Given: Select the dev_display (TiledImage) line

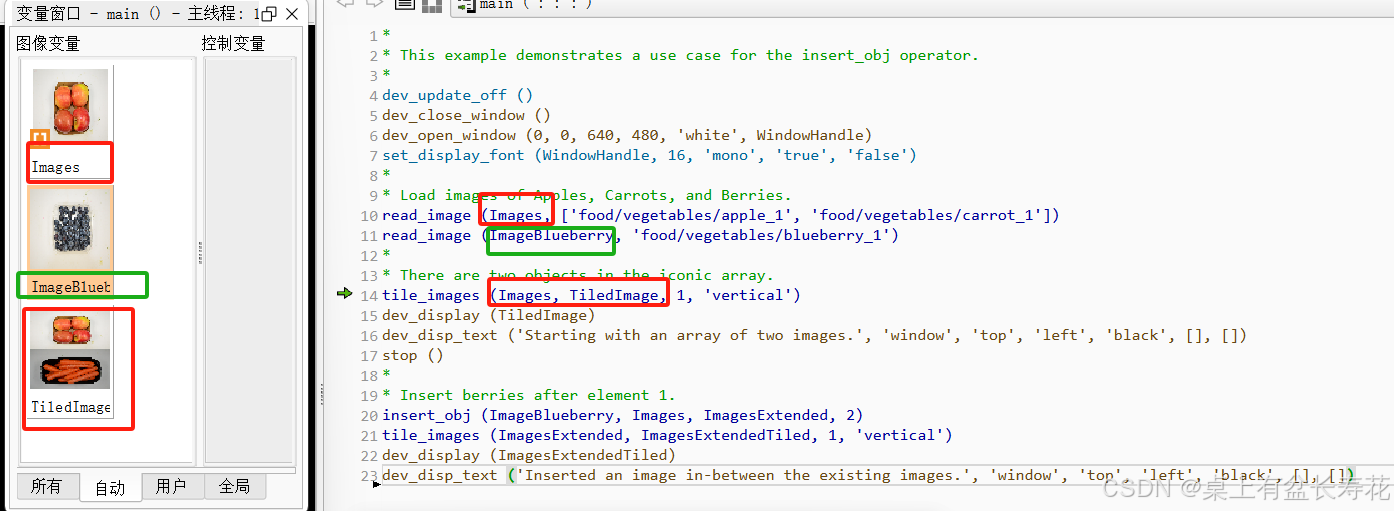Looking at the screenshot, I should pyautogui.click(x=488, y=316).
